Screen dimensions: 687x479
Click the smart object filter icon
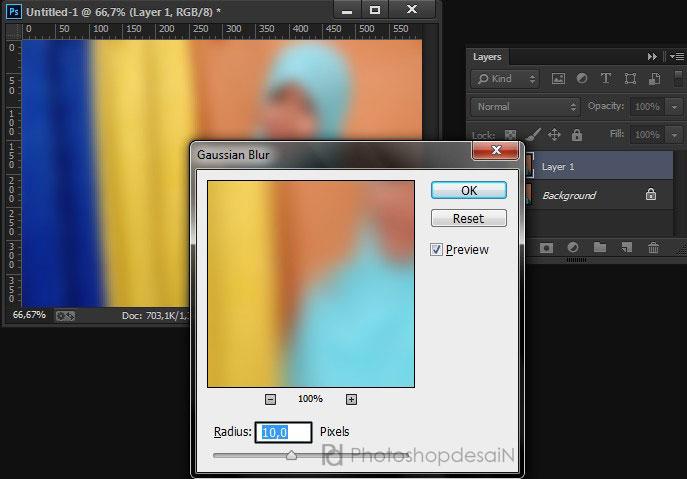click(x=653, y=79)
